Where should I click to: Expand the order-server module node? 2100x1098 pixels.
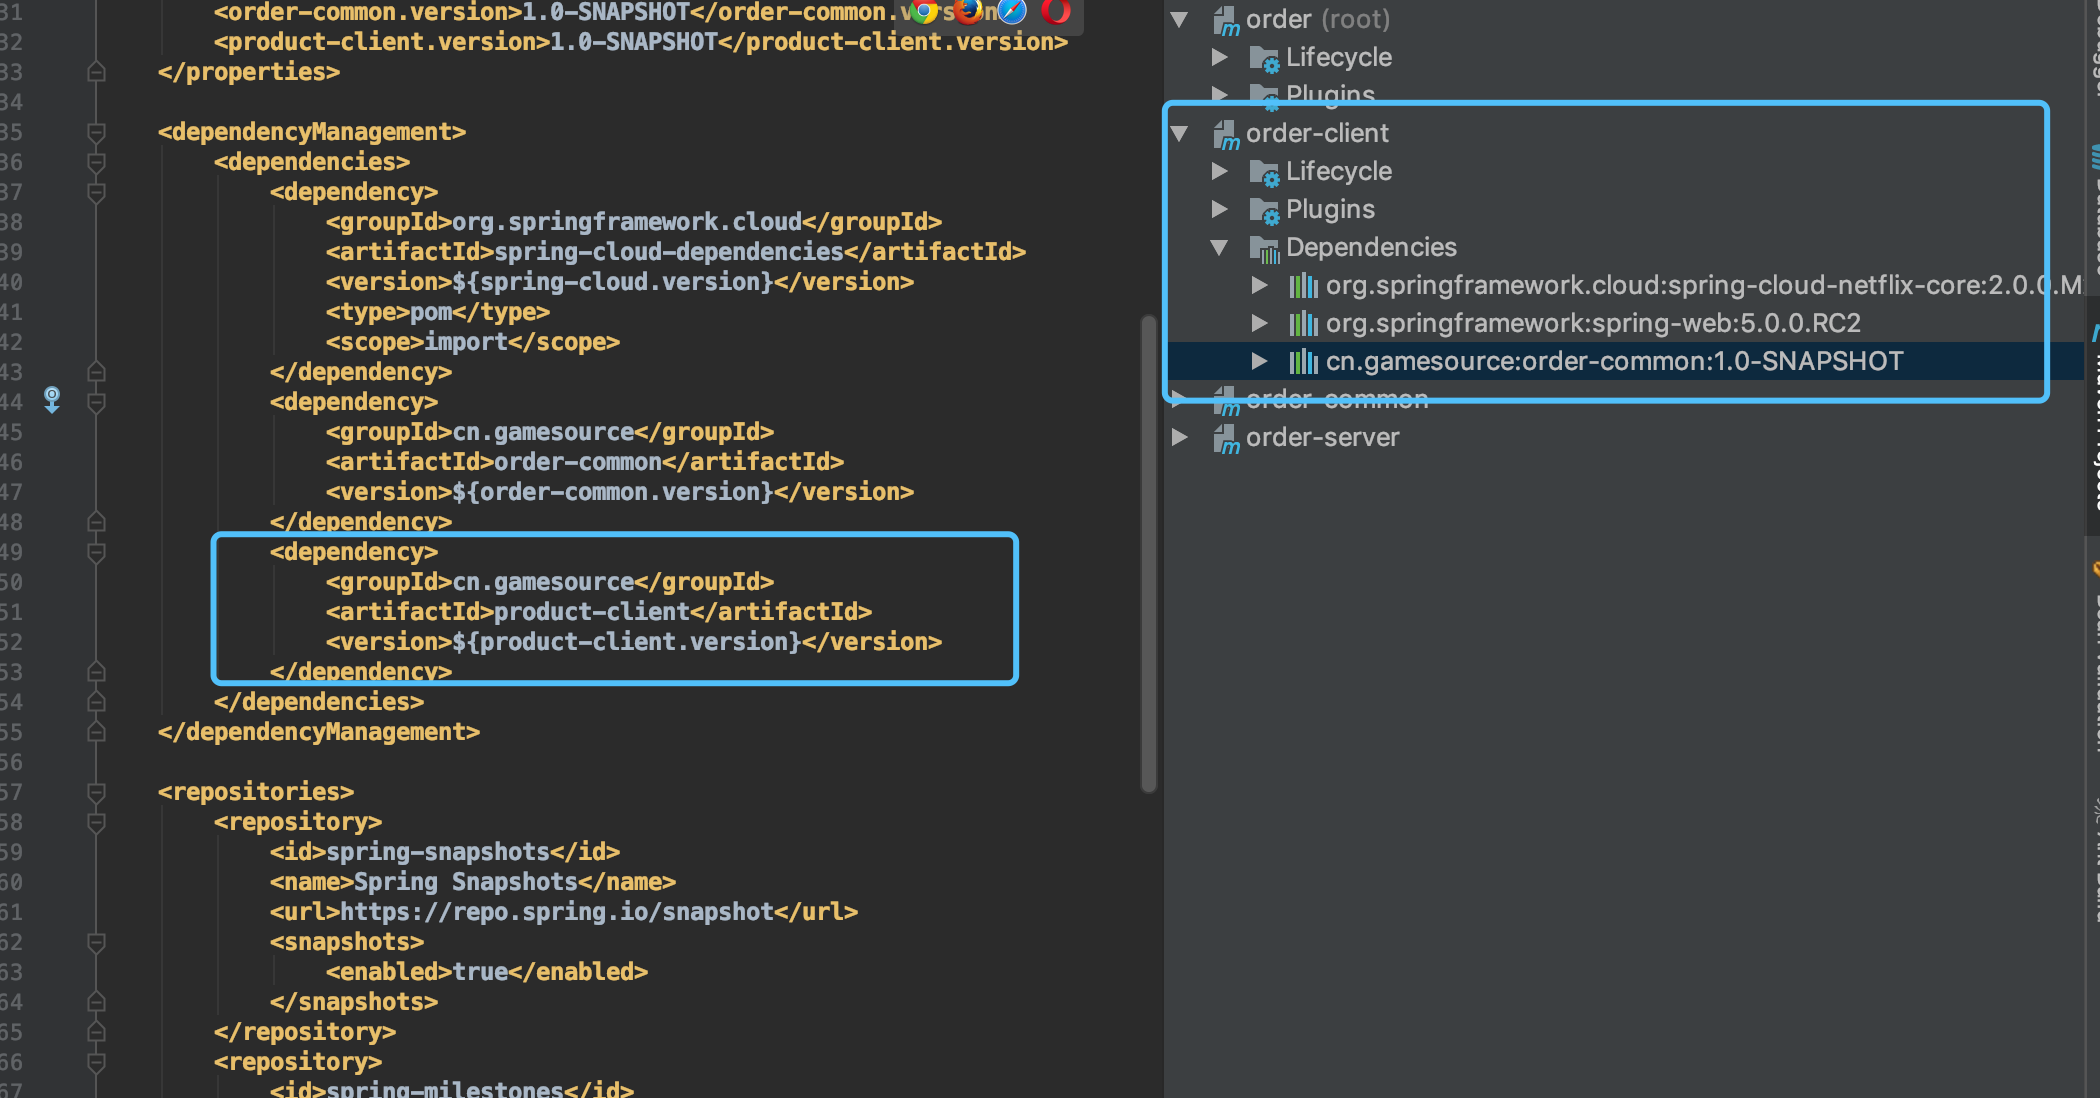point(1180,437)
